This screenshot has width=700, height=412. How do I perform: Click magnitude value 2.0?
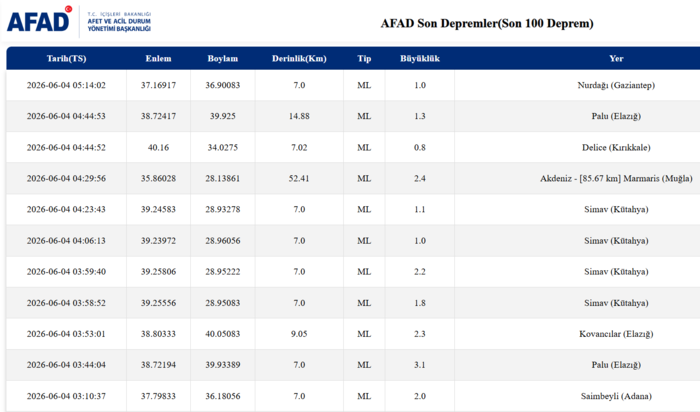click(x=420, y=396)
